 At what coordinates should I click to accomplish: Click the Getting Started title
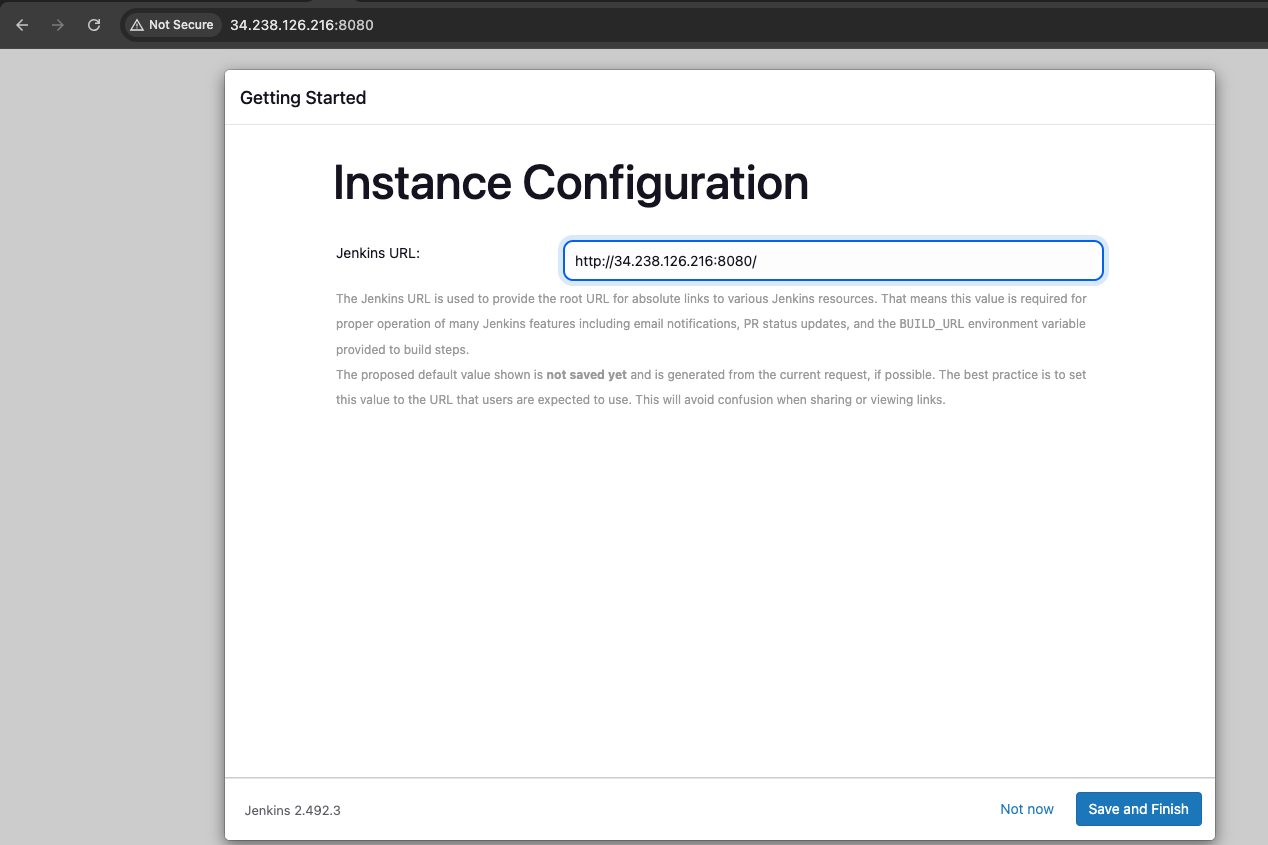(303, 98)
